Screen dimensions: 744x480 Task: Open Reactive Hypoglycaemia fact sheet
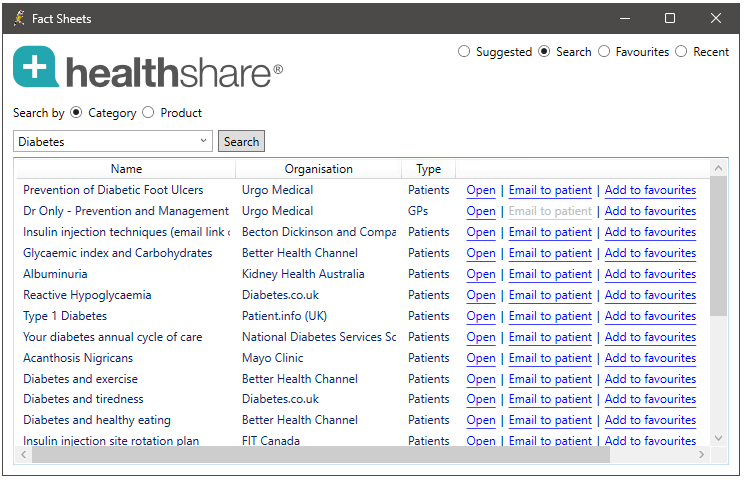[x=481, y=295]
